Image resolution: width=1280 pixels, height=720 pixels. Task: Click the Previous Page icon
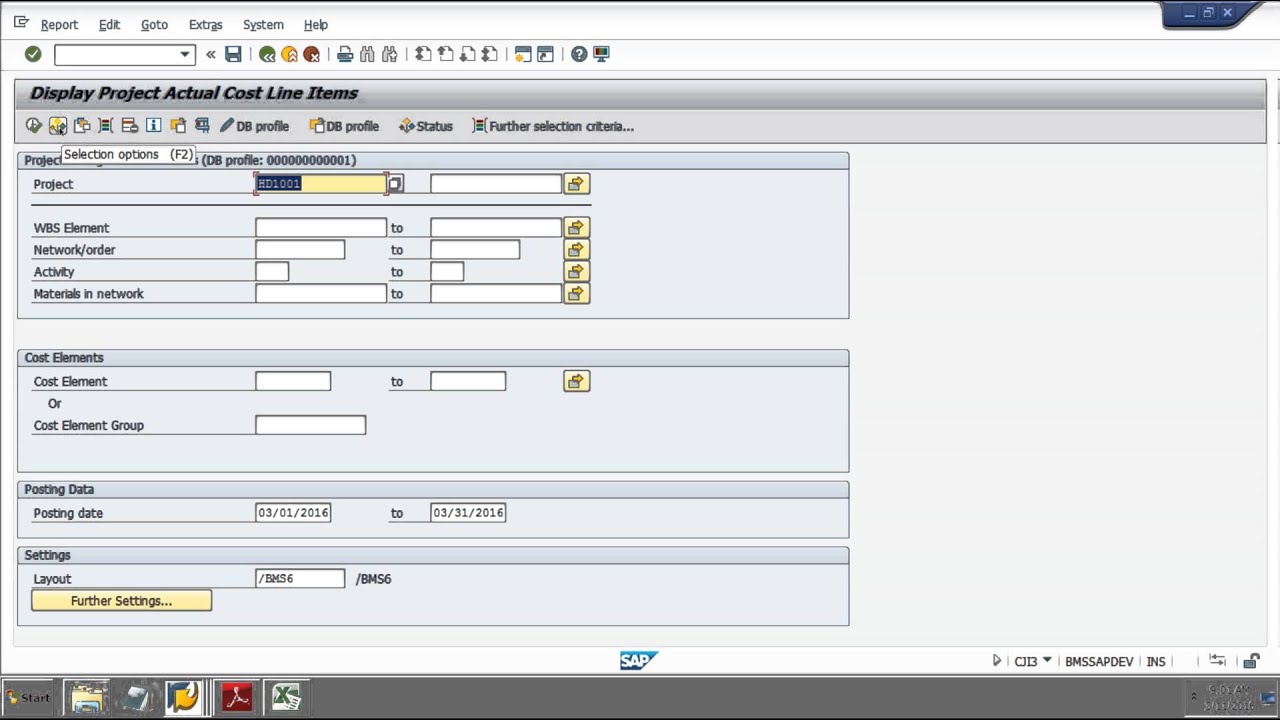pyautogui.click(x=445, y=54)
